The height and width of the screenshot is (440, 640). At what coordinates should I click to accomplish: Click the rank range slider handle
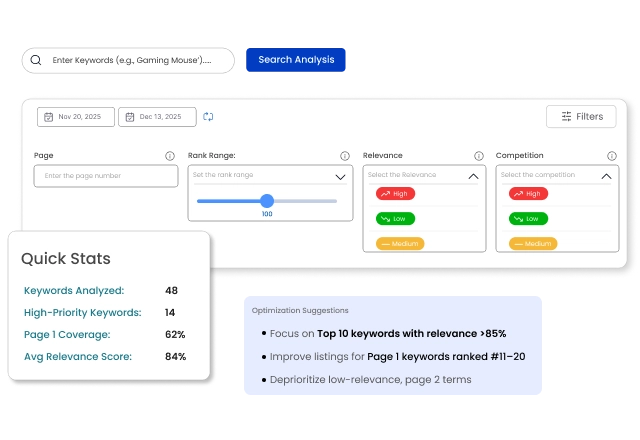(x=267, y=201)
